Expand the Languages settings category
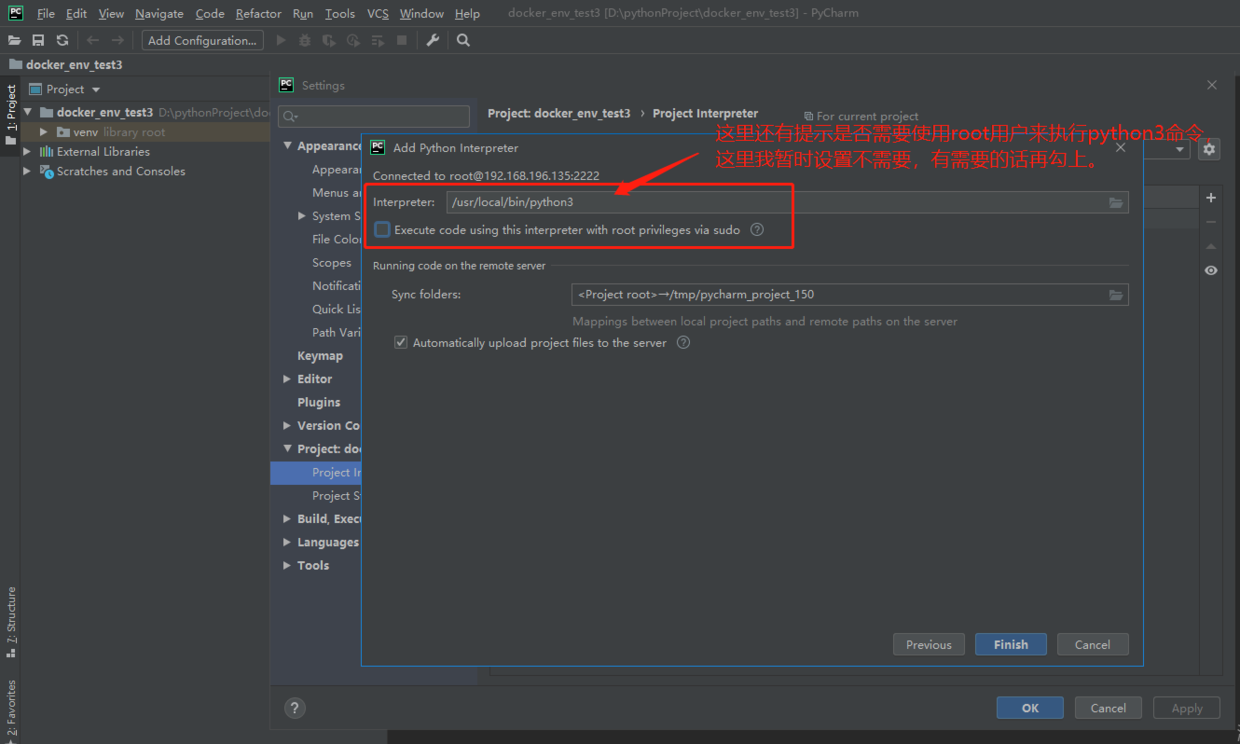Screen dimensions: 1240x744 288,542
